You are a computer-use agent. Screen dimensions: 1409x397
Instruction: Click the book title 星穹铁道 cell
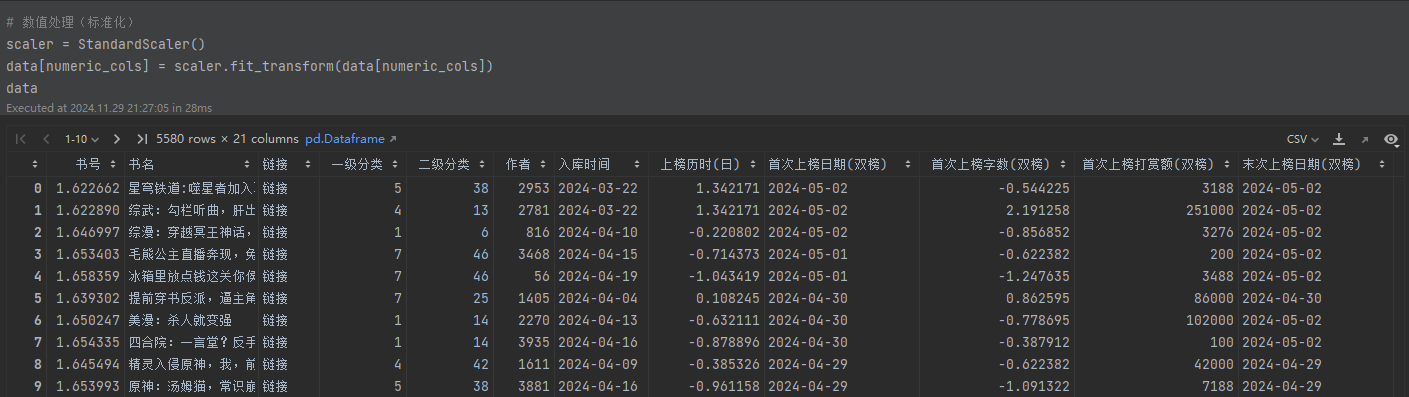(191, 188)
